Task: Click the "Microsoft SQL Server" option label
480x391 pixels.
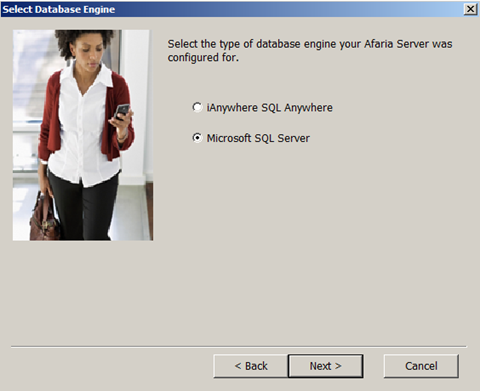Action: 258,138
